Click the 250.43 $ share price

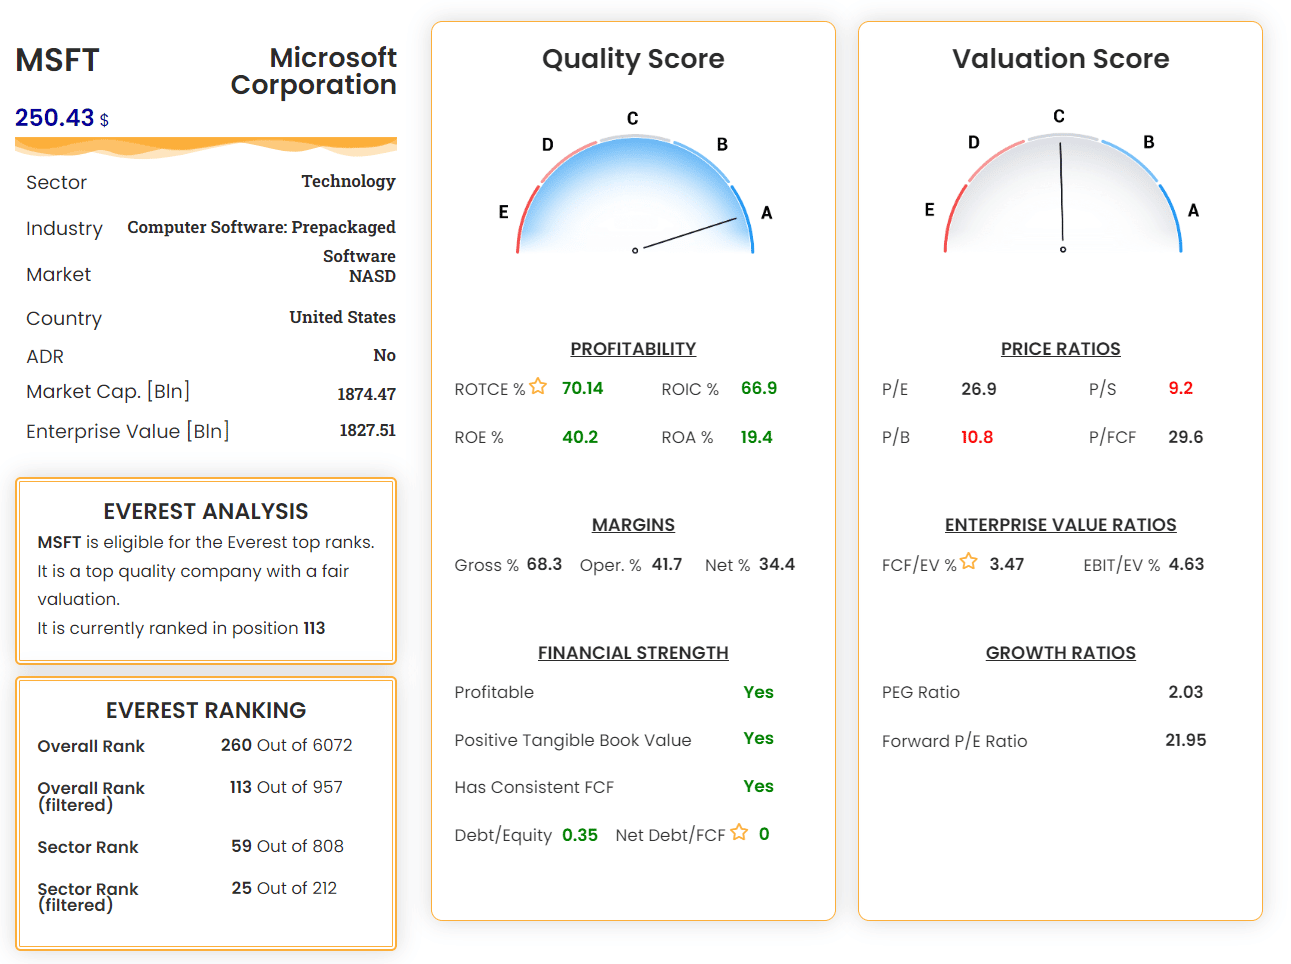(x=62, y=118)
